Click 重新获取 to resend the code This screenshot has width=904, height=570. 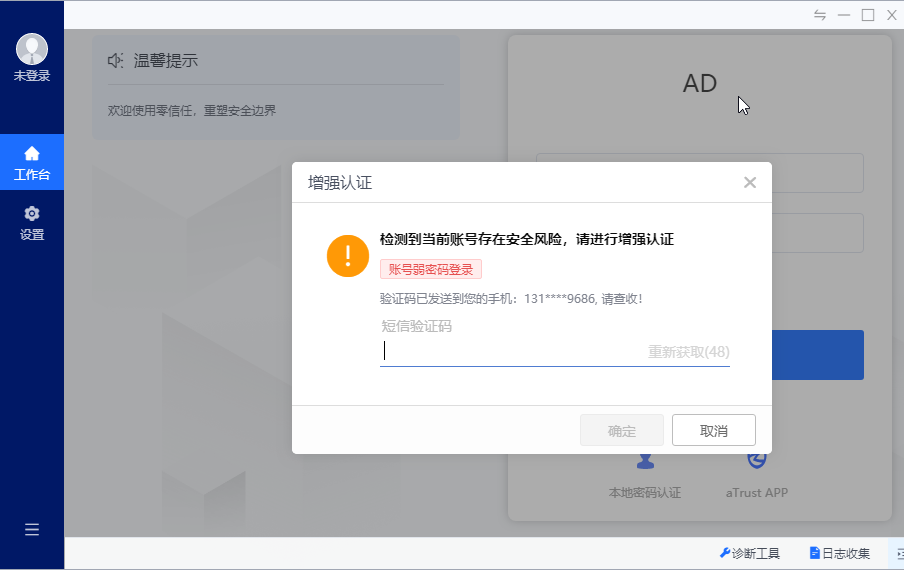(688, 352)
